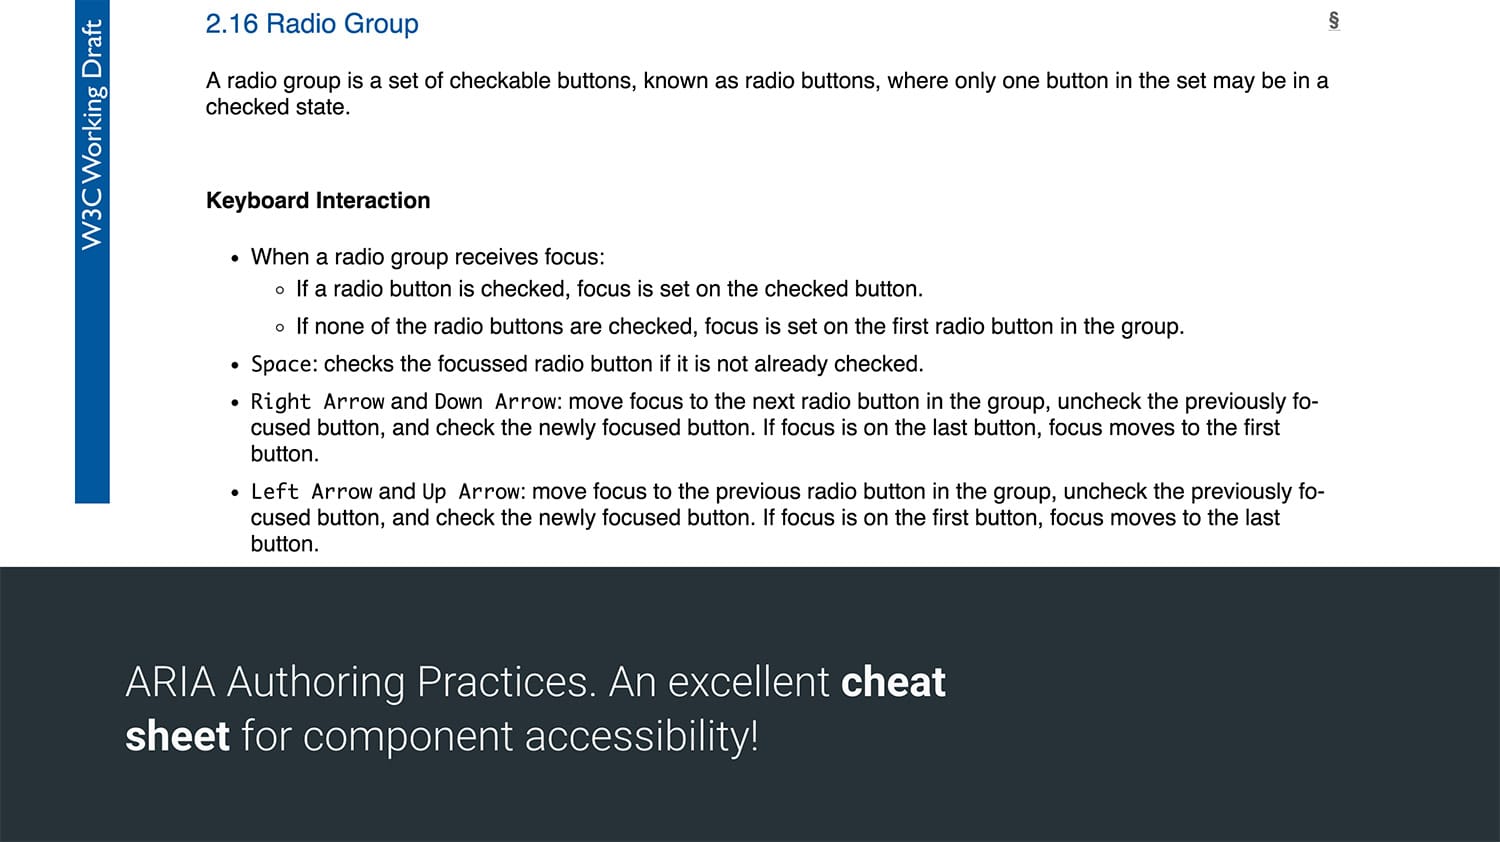Click the bold word "cheat" in caption
The image size is (1500, 842).
pyautogui.click(x=893, y=682)
